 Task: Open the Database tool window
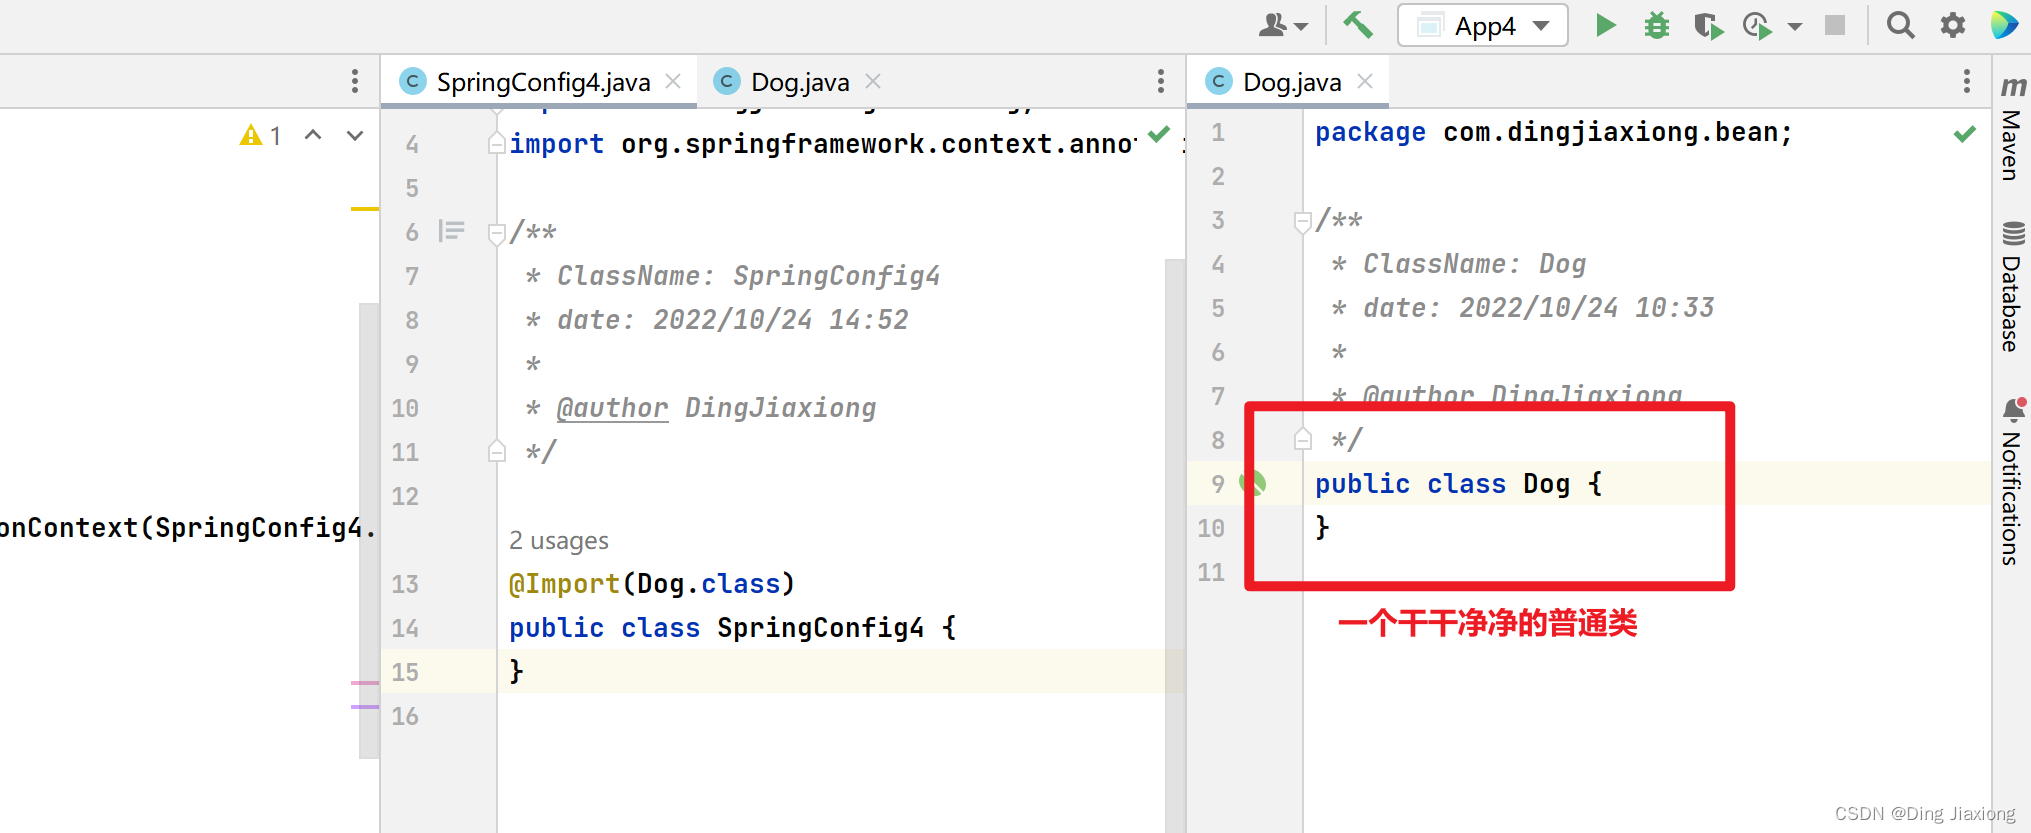[x=2011, y=287]
